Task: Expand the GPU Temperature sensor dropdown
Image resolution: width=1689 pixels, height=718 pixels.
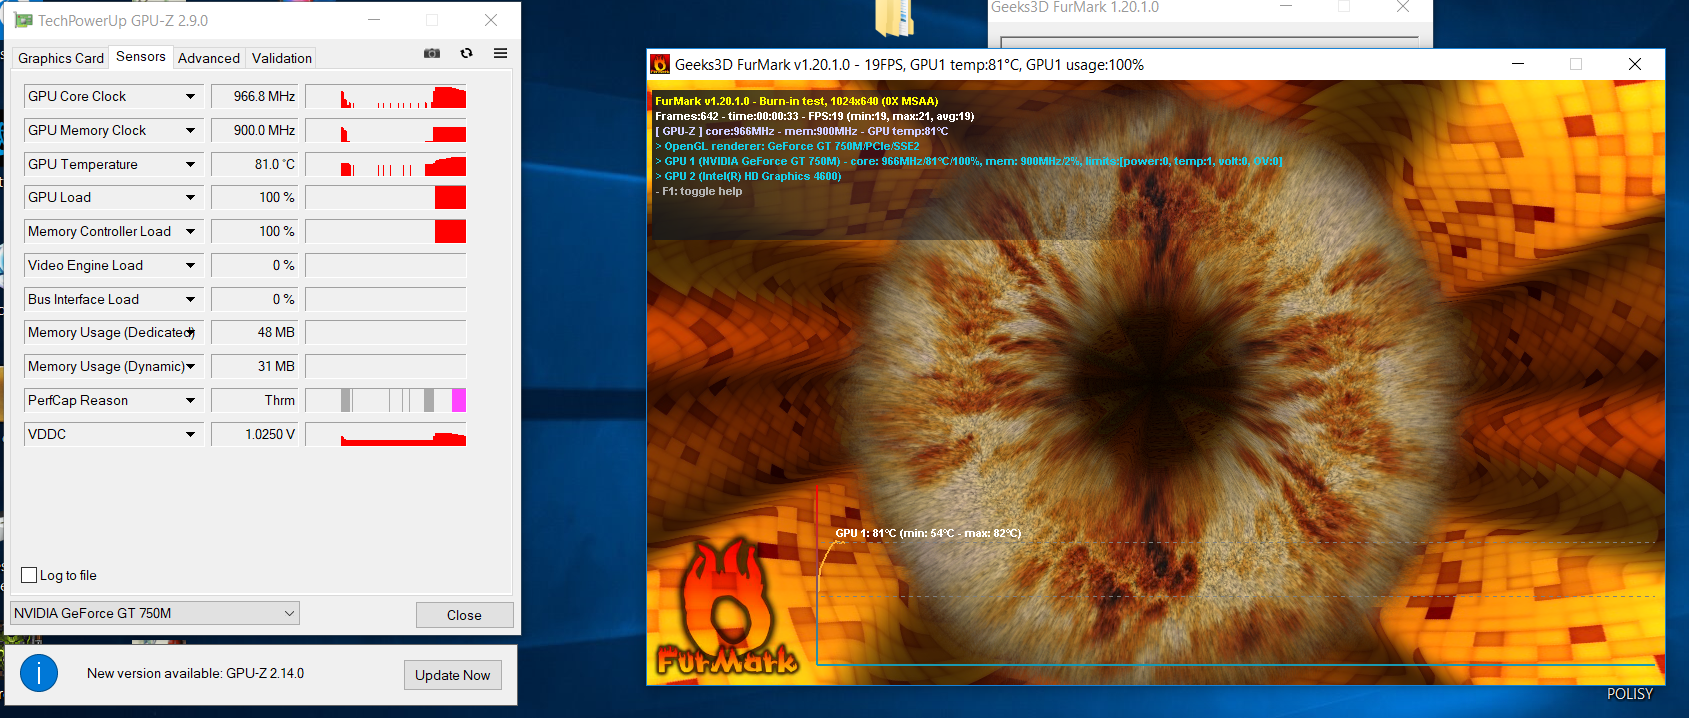Action: pos(190,164)
